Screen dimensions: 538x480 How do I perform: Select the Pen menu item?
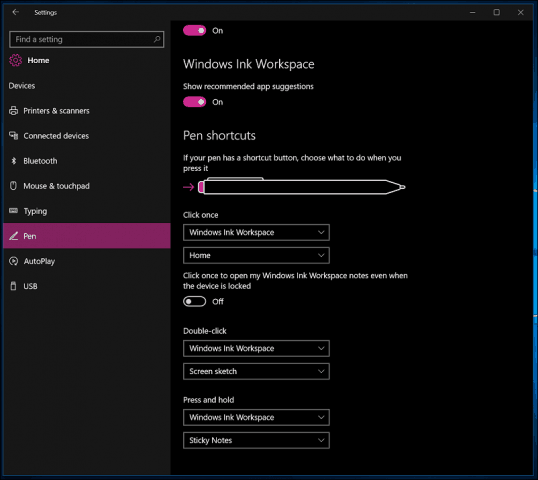click(x=87, y=236)
